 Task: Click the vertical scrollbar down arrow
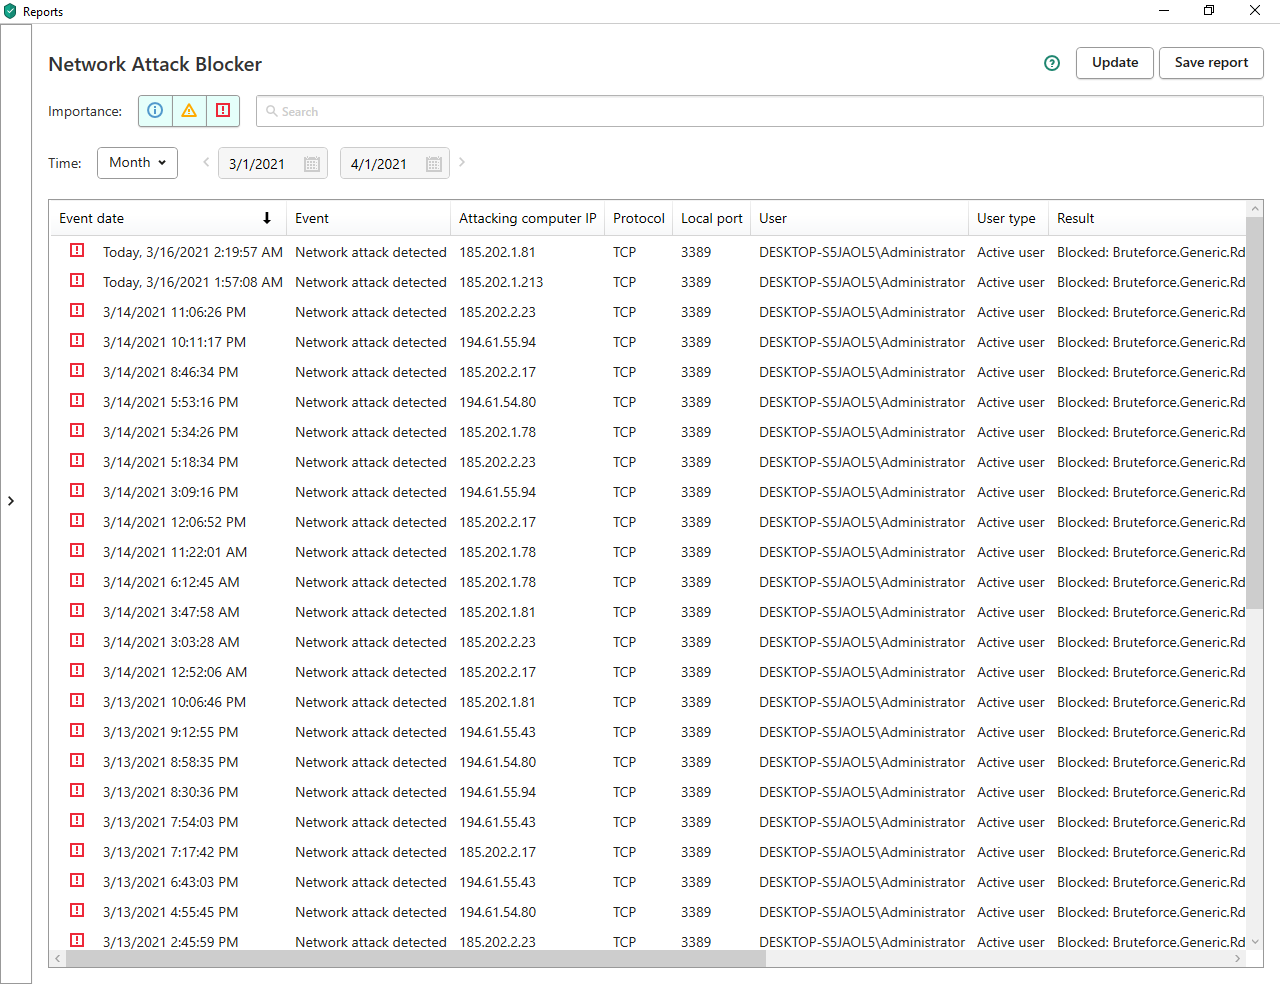point(1255,942)
